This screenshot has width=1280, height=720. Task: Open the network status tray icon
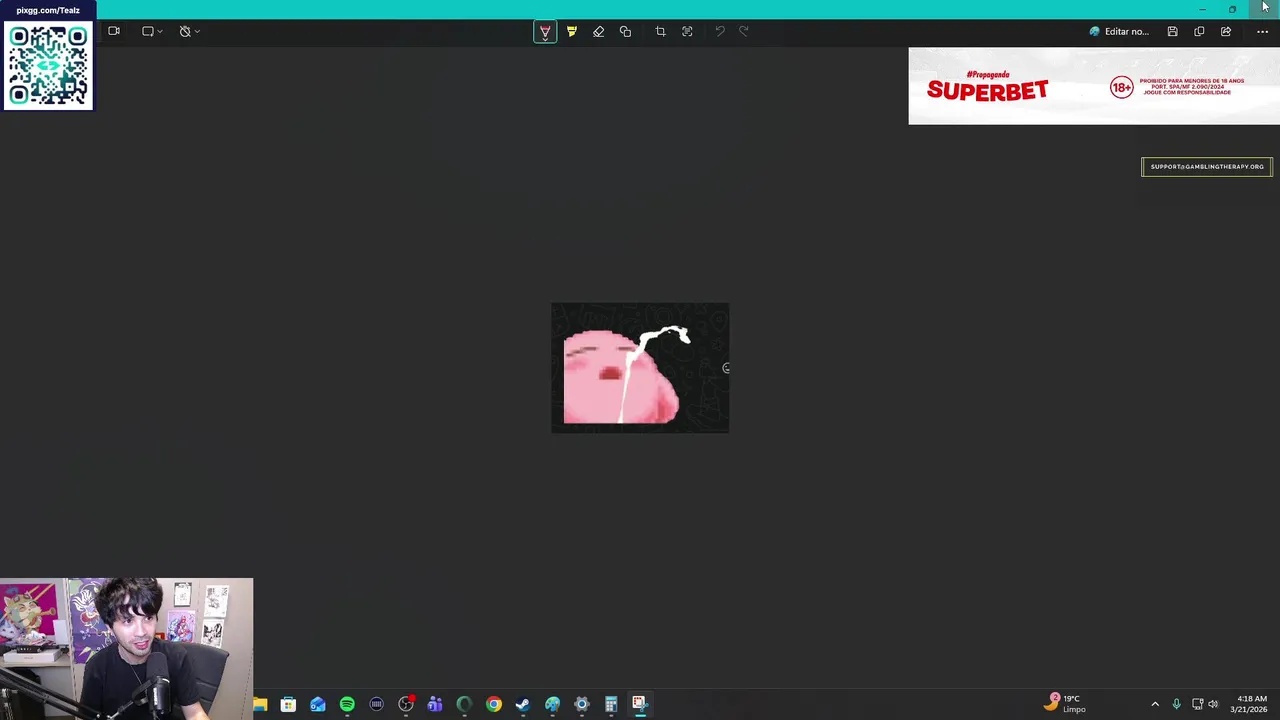1196,705
